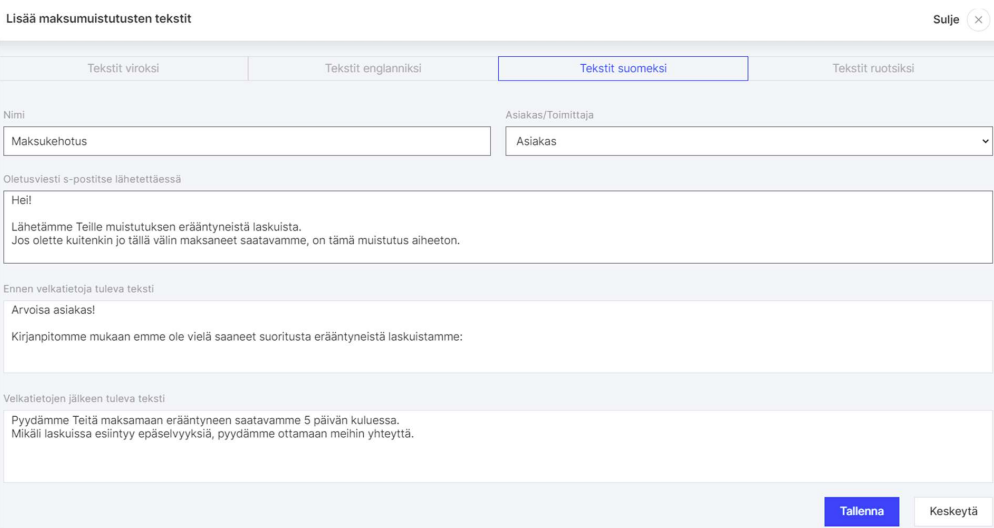The width and height of the screenshot is (994, 528).
Task: Click the Velkatietojen jälkeen tuleva teksti textarea
Action: pos(497,445)
